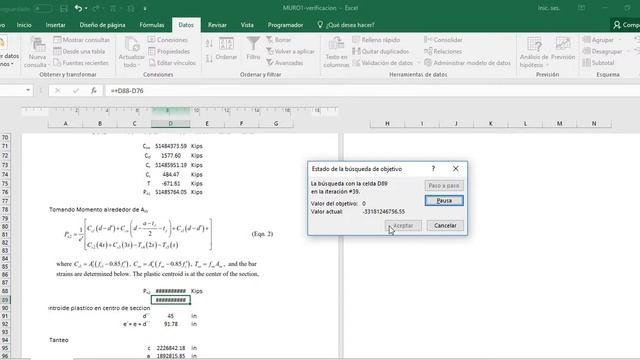Click the ¿Qué desea hacer? search box
This screenshot has height=360, width=640.
coord(346,25)
